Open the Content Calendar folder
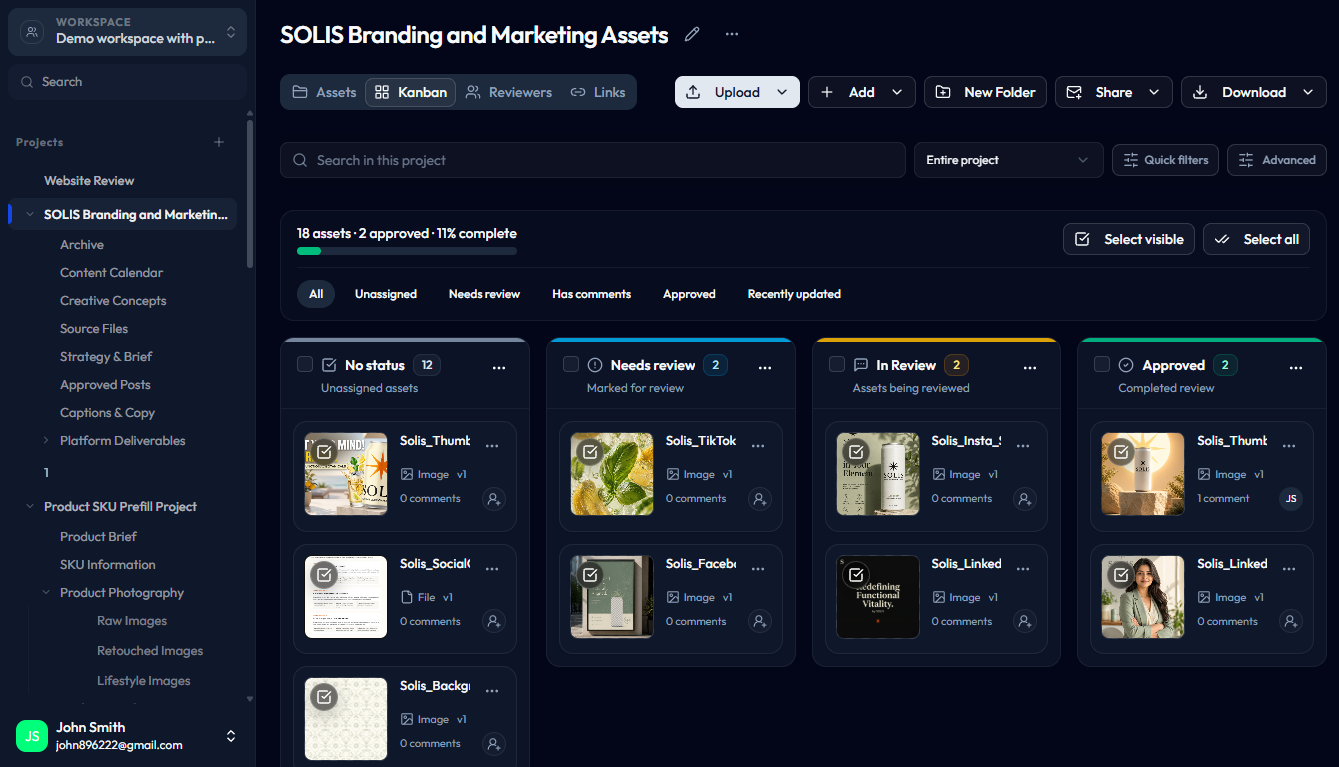 [x=111, y=273]
